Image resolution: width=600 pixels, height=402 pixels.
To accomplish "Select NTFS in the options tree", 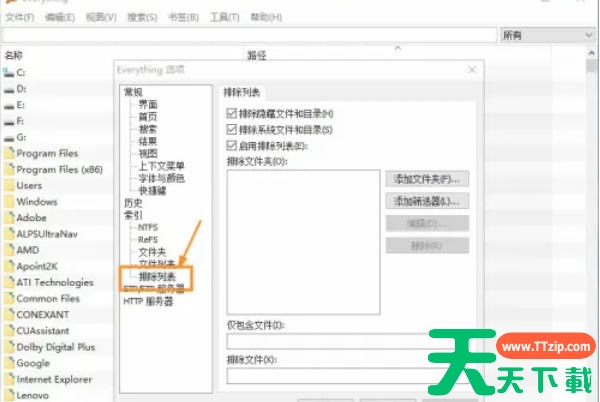I will pos(148,228).
